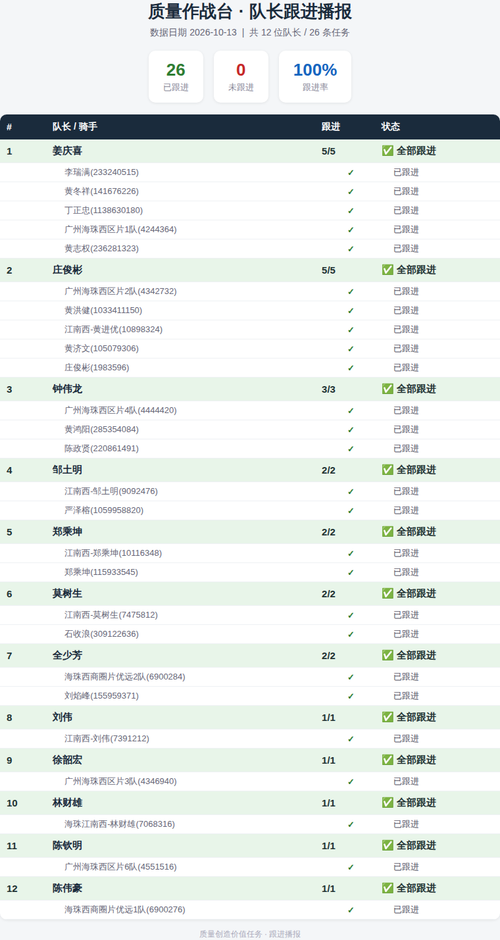500x940 pixels.
Task: Click the 队长 / 骑手 column header
Action: point(75,126)
